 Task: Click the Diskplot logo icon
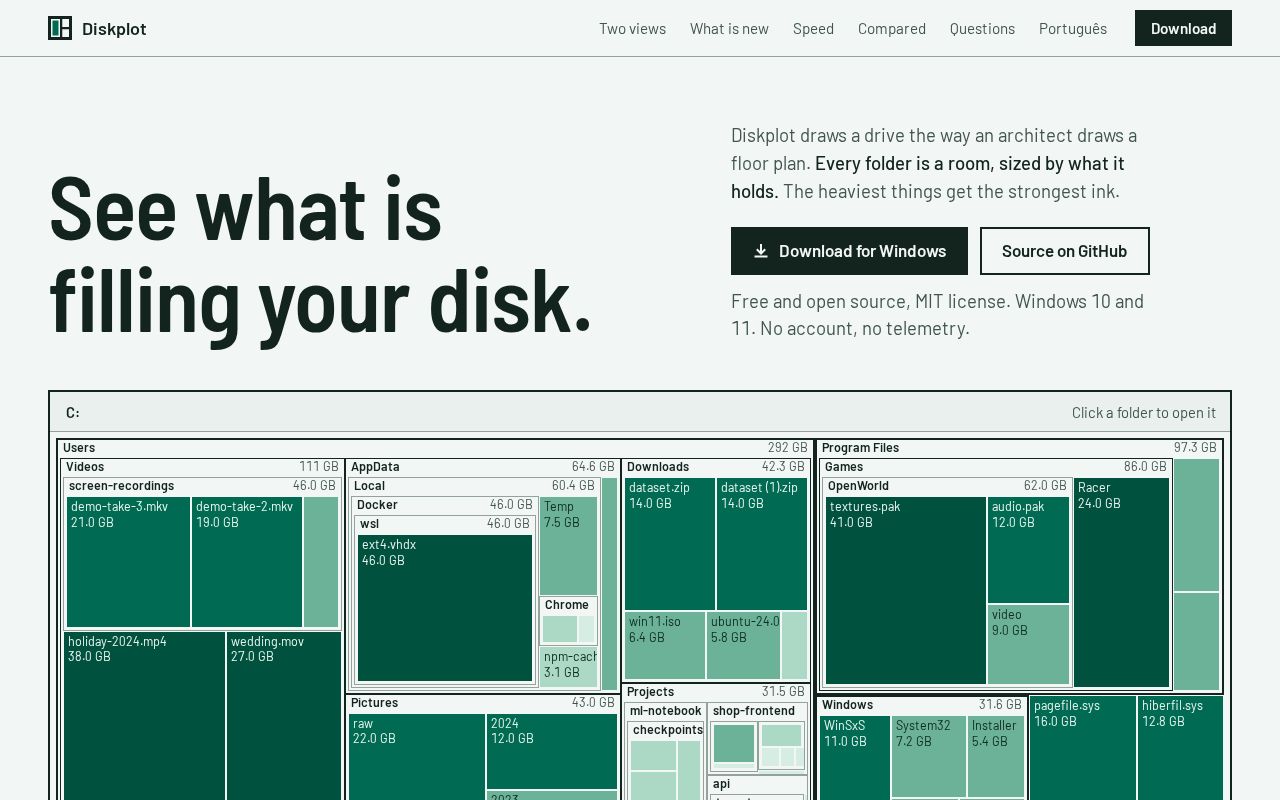click(x=60, y=28)
